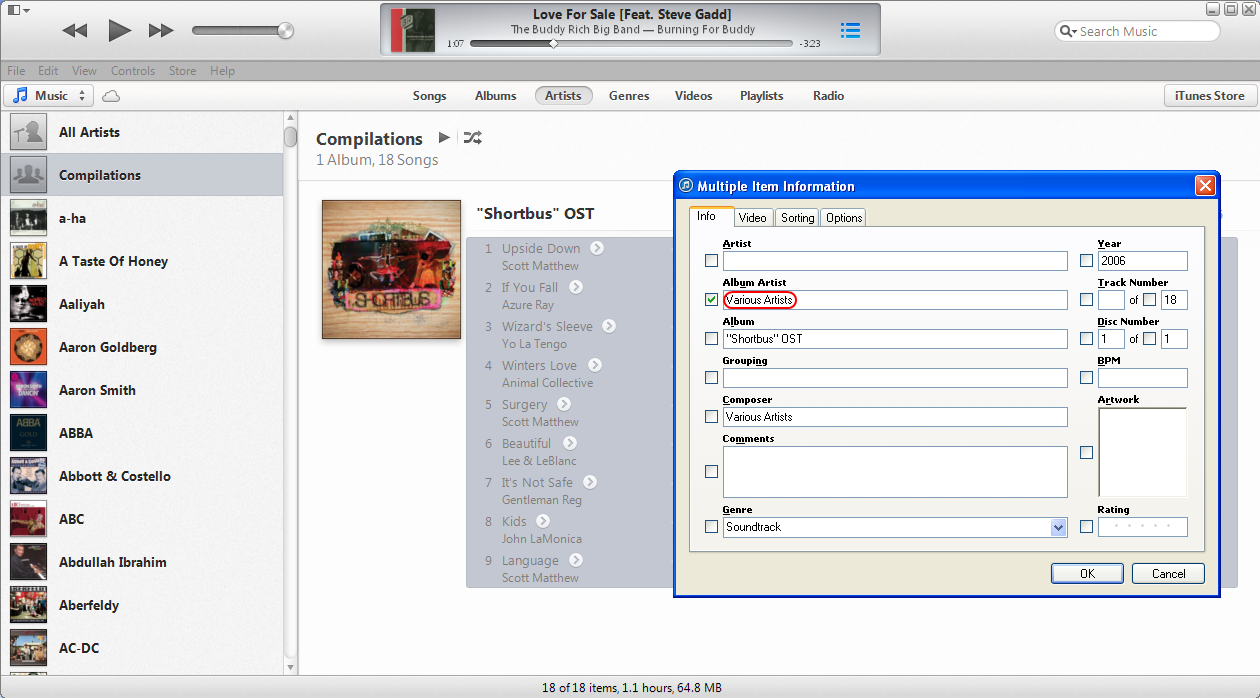The width and height of the screenshot is (1260, 698).
Task: Click the search magnifier icon
Action: 1068,31
